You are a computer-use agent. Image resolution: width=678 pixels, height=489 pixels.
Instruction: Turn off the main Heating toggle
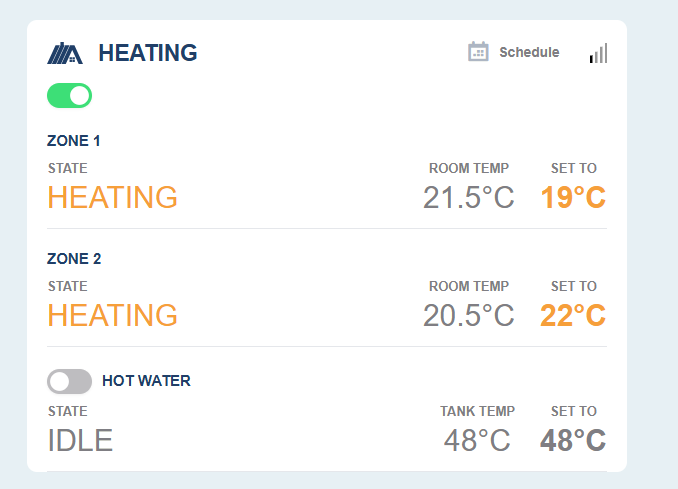tap(70, 96)
